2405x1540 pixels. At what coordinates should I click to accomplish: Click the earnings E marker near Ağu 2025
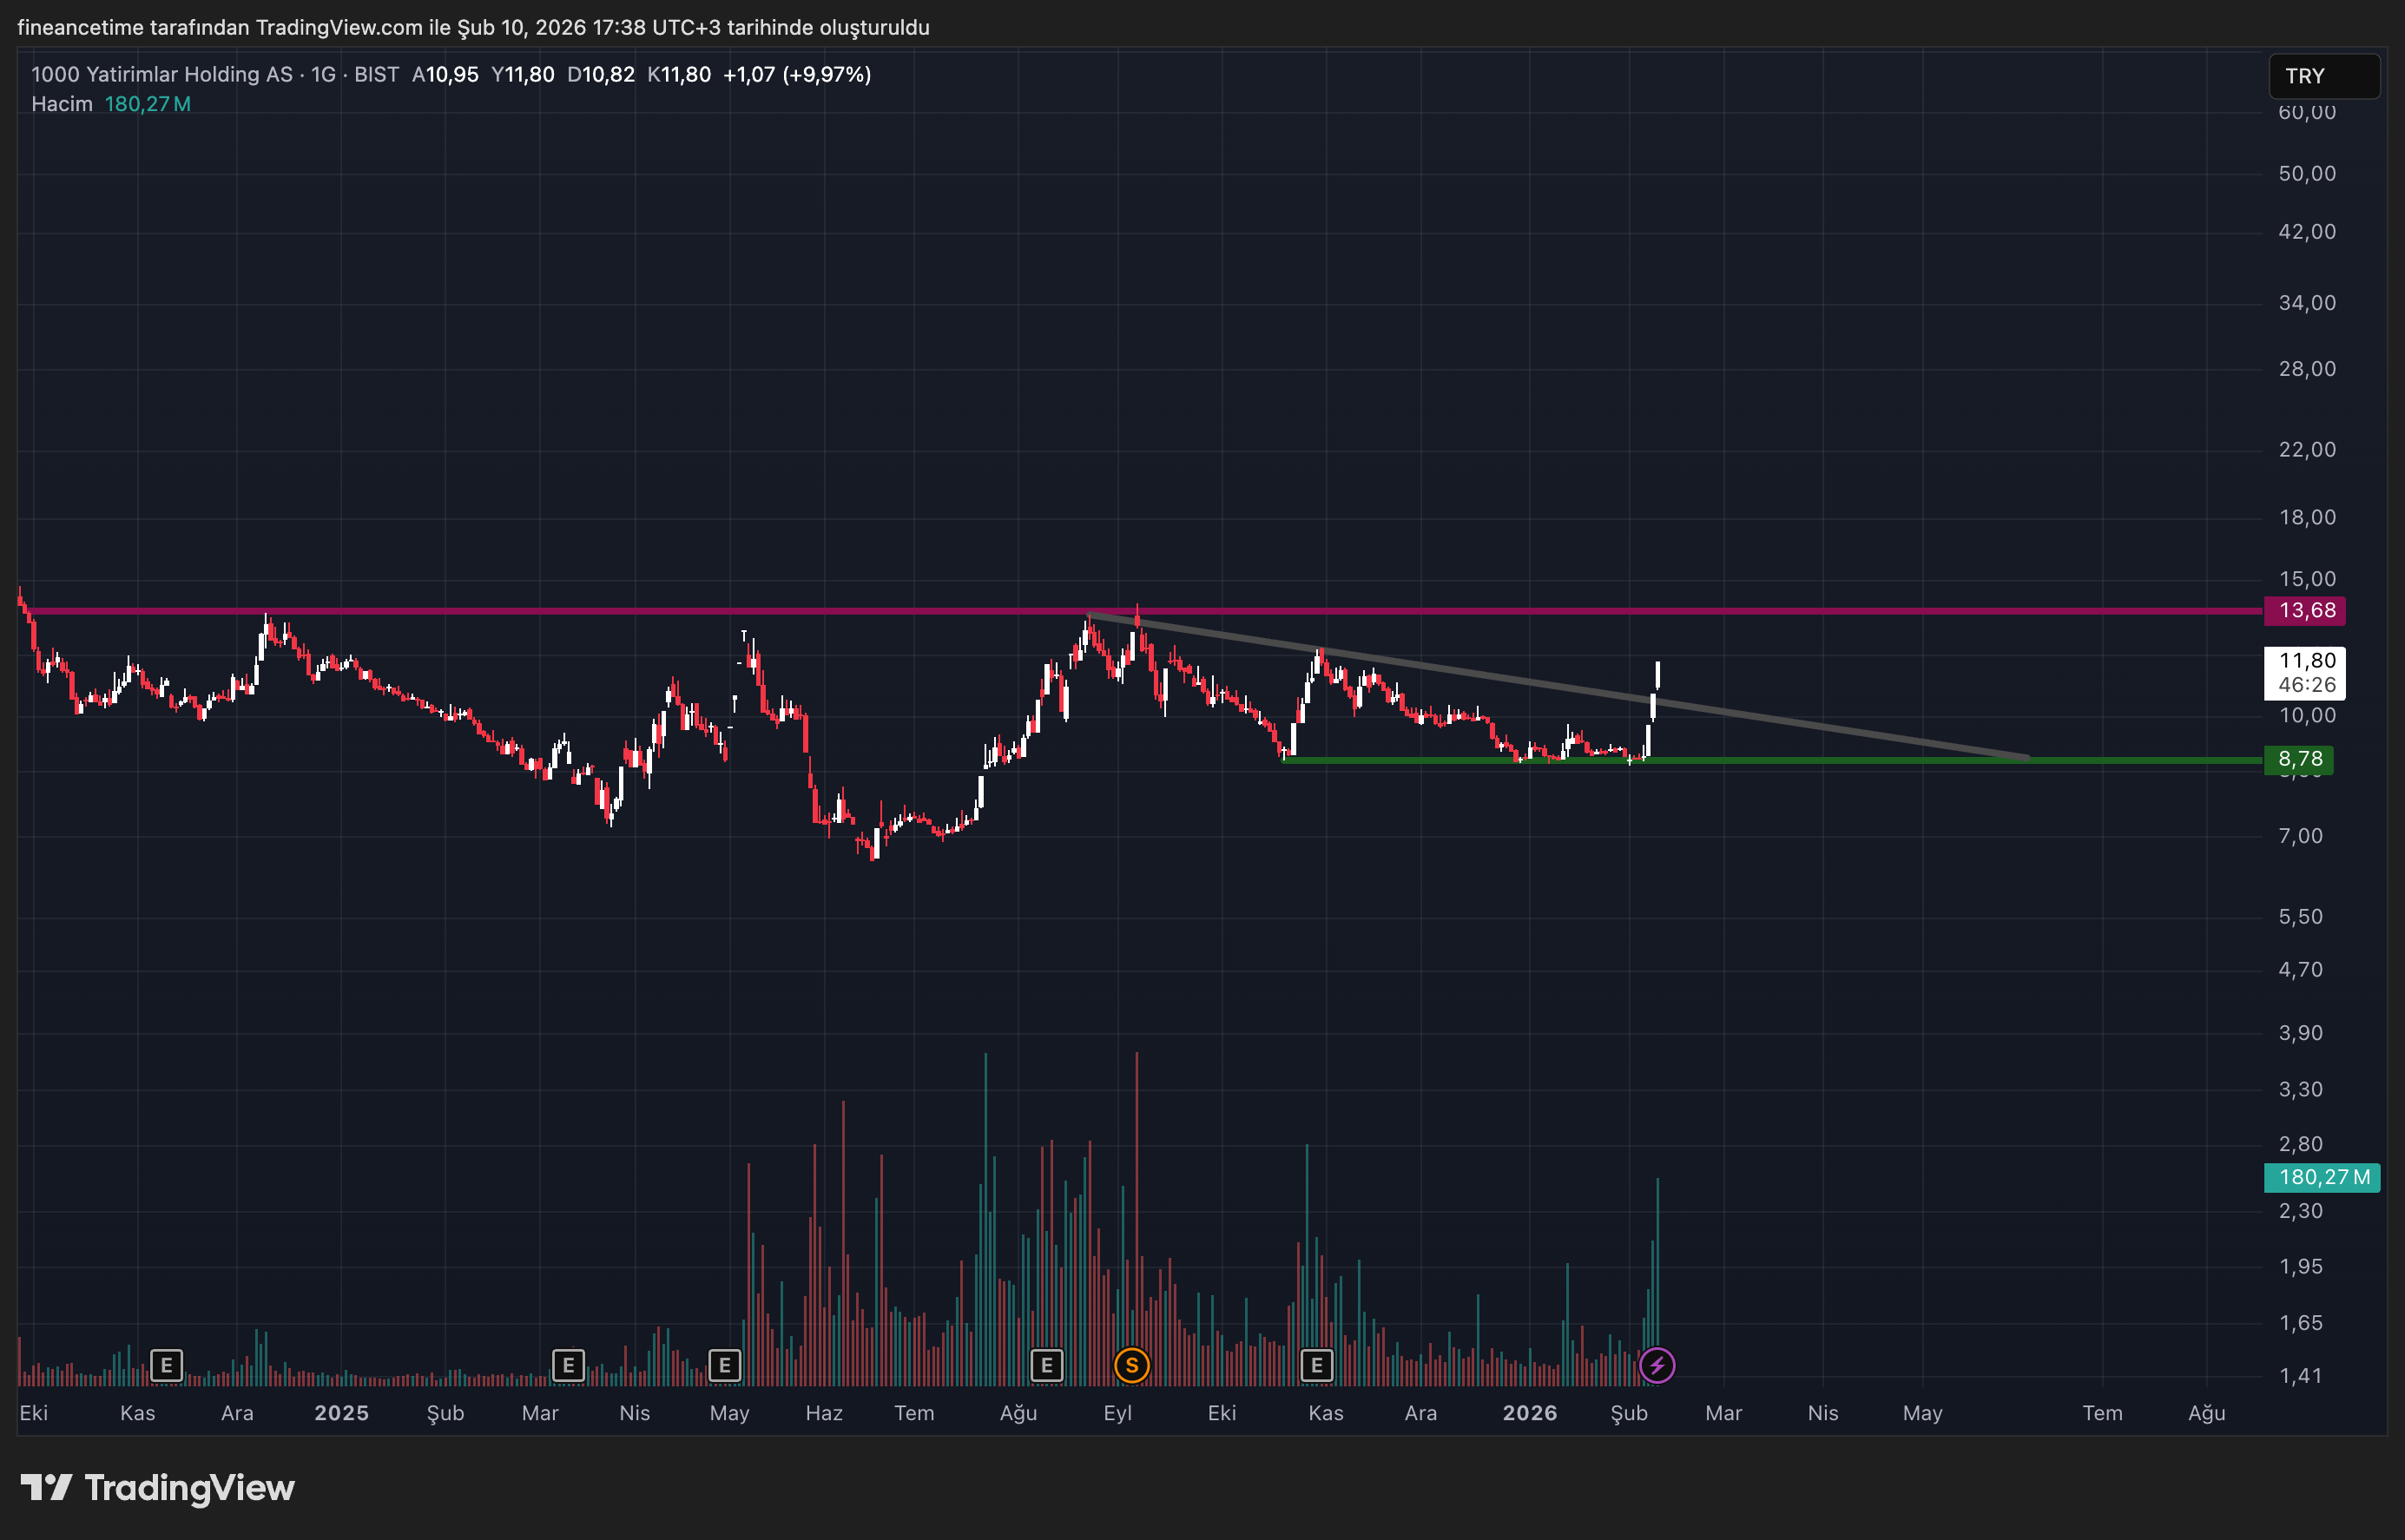(x=1046, y=1365)
